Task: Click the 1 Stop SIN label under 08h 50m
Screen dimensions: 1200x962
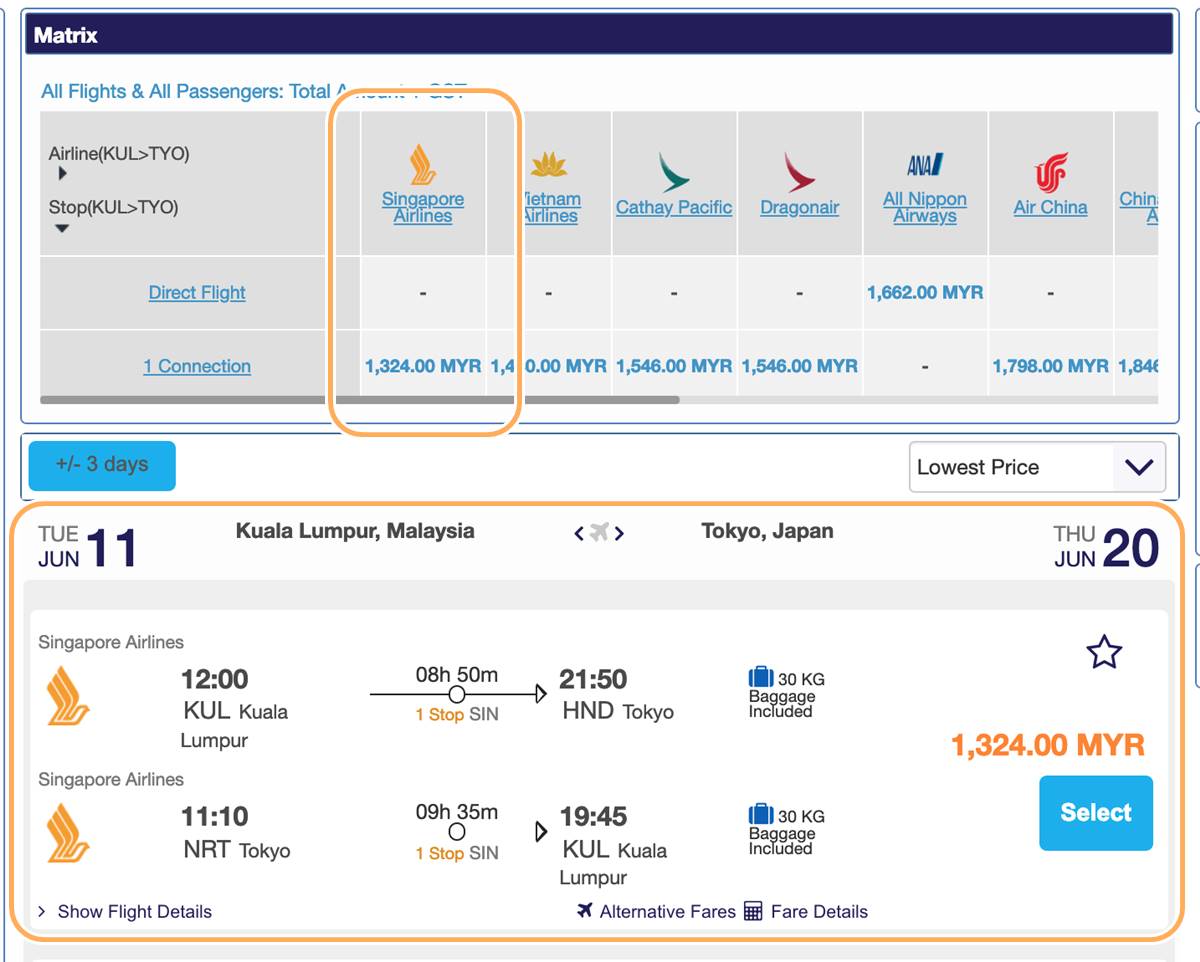Action: (x=457, y=714)
